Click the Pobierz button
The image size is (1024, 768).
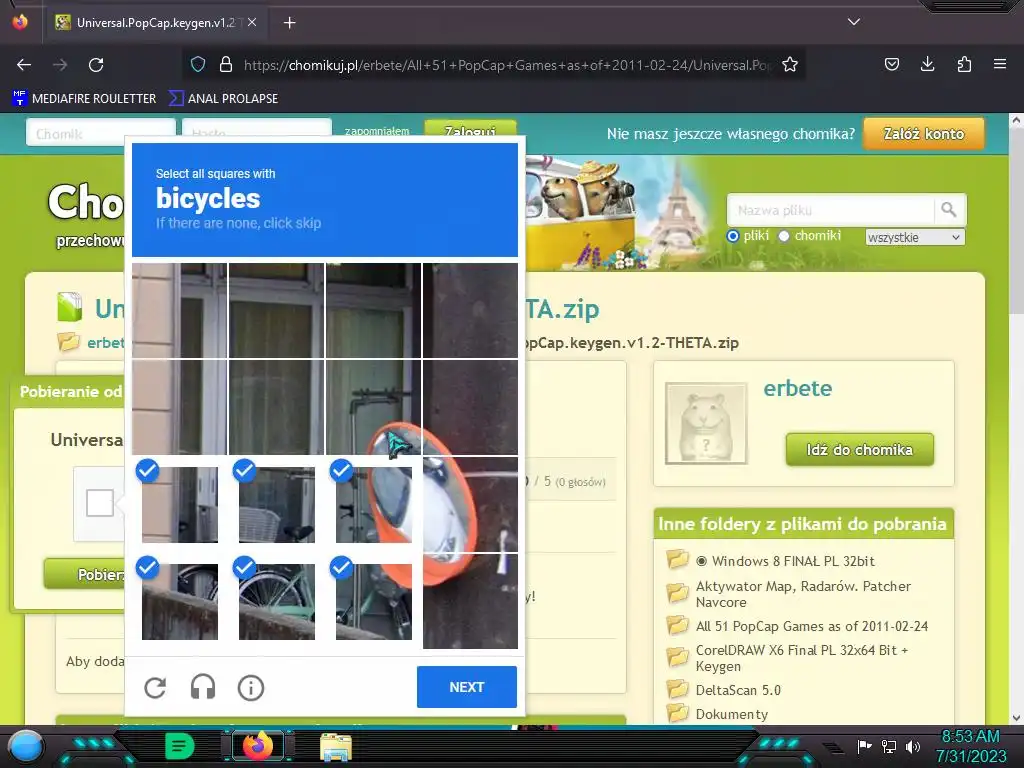click(85, 575)
